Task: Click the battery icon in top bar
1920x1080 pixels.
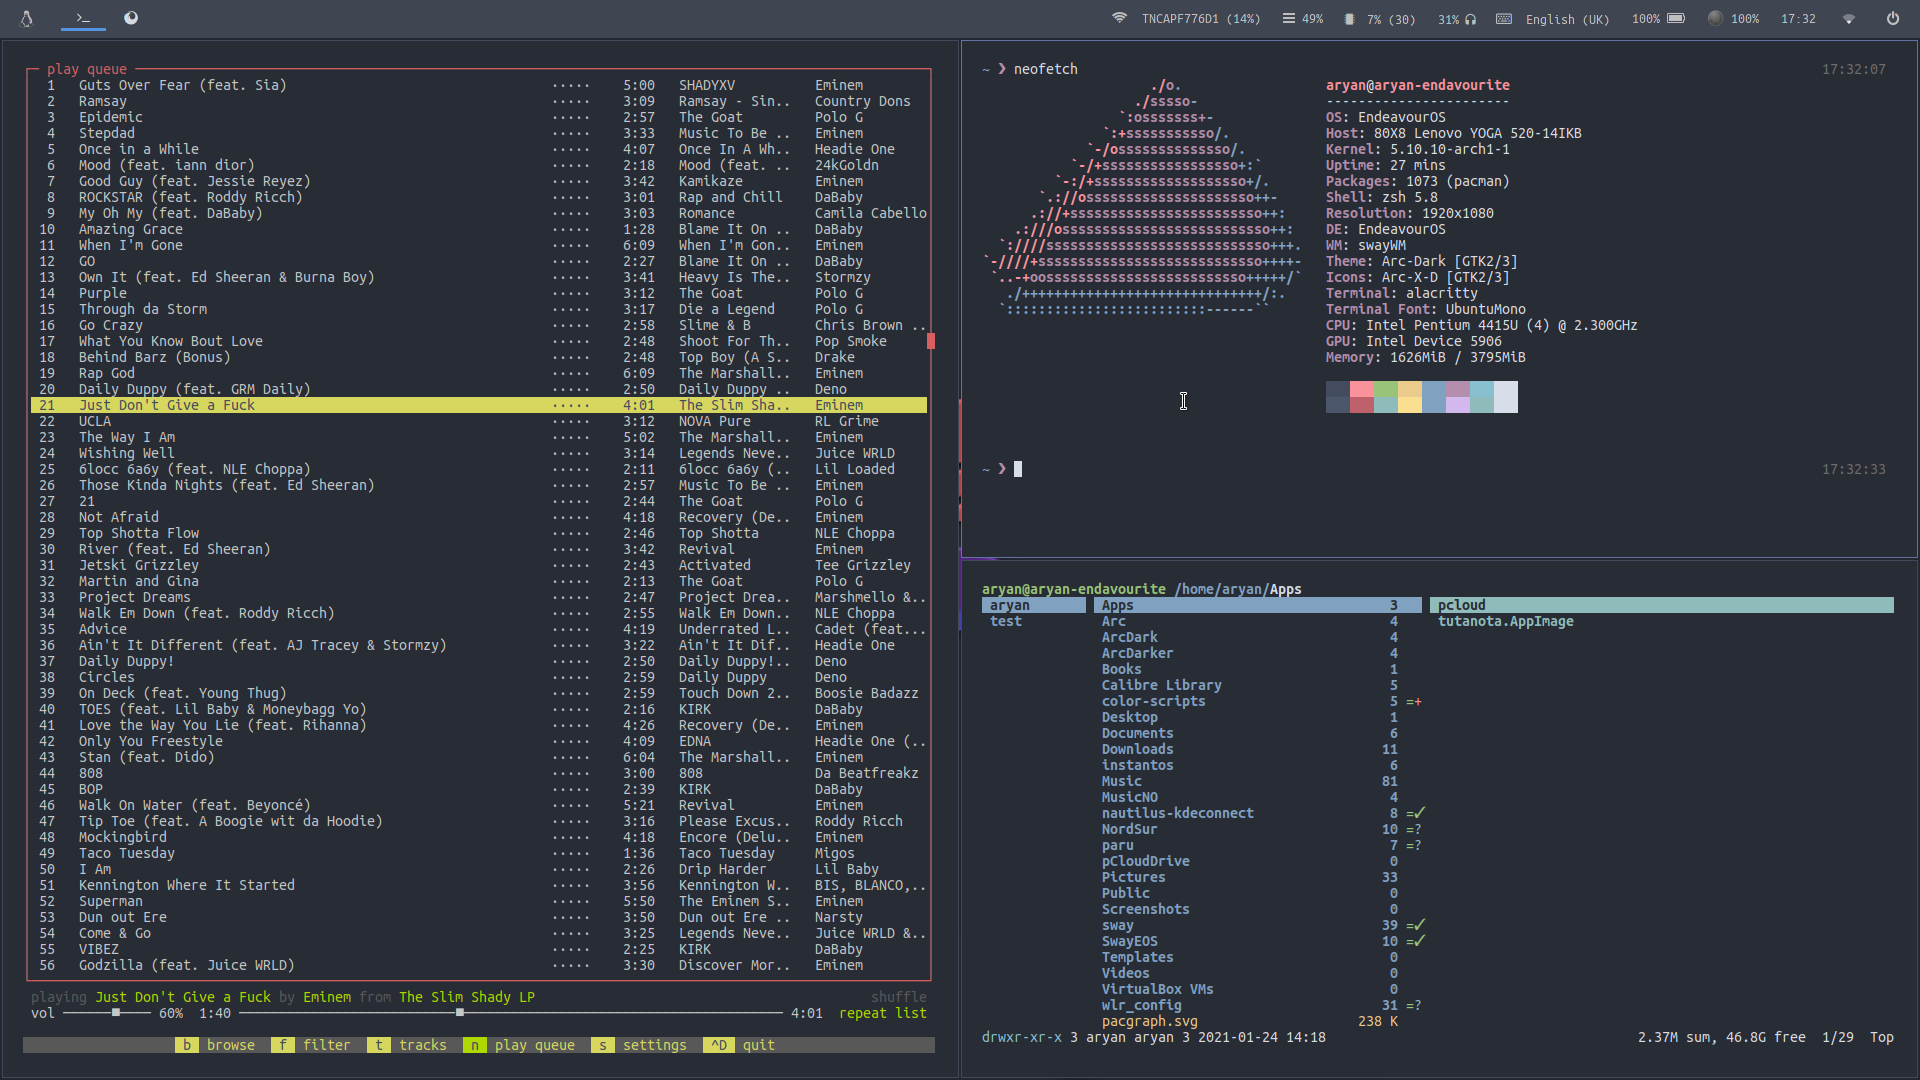Action: point(1677,18)
